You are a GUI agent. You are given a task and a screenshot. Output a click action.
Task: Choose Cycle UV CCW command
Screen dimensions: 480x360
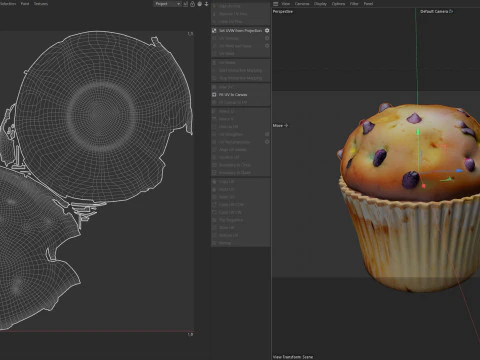pos(231,204)
